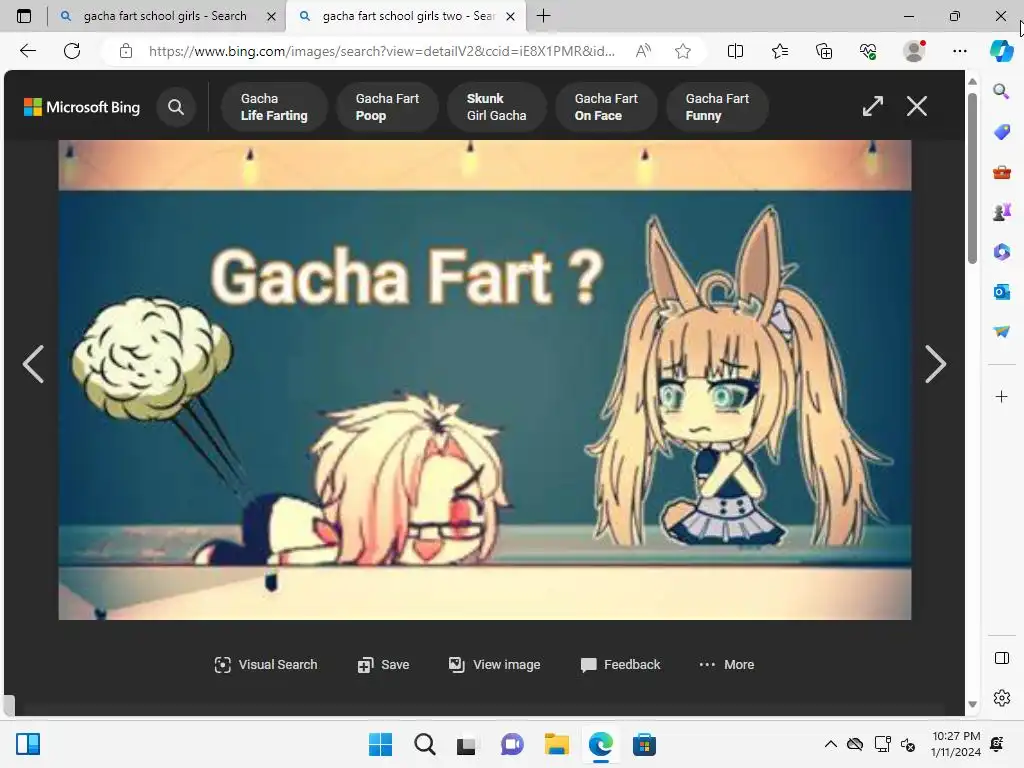Open Outlook in sidebar

pos(1001,292)
